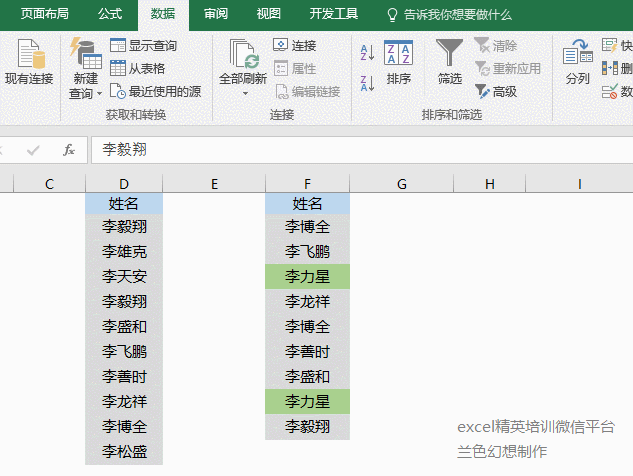This screenshot has width=633, height=476.
Task: Click the 连接 (Connections) button
Action: [x=295, y=46]
